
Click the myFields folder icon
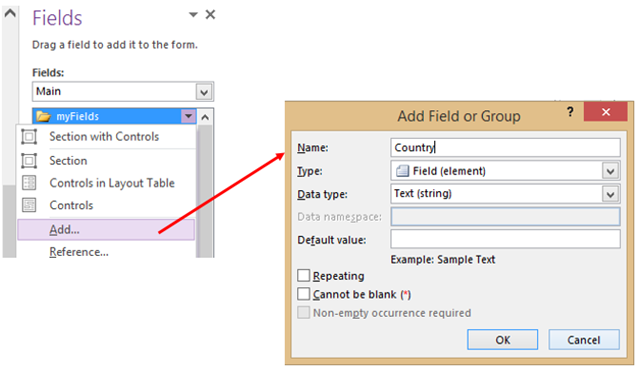point(43,117)
